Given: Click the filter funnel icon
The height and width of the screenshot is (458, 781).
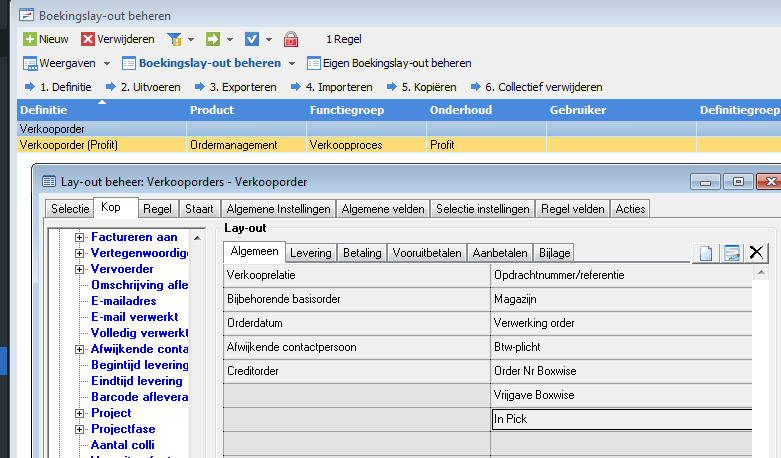Looking at the screenshot, I should (x=174, y=39).
